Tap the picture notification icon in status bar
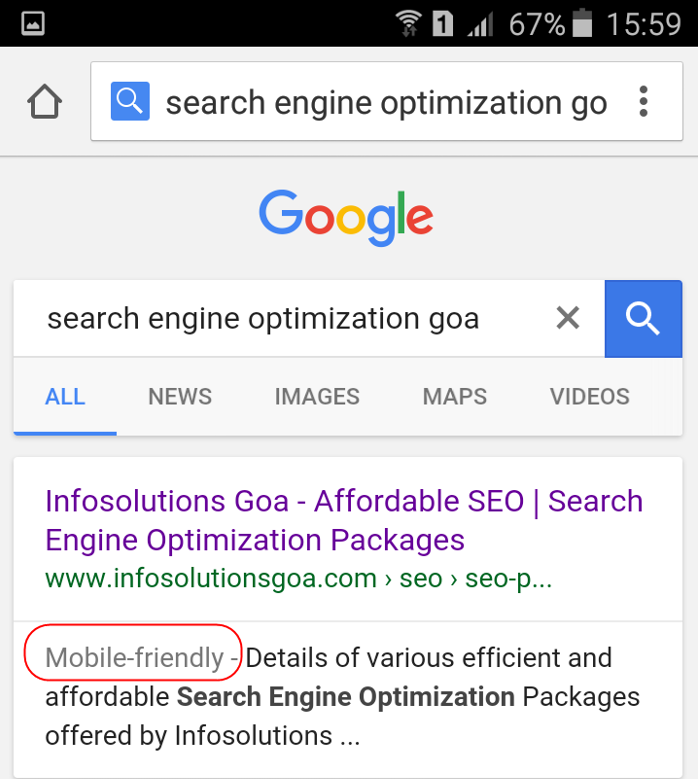The width and height of the screenshot is (698, 779). point(32,23)
